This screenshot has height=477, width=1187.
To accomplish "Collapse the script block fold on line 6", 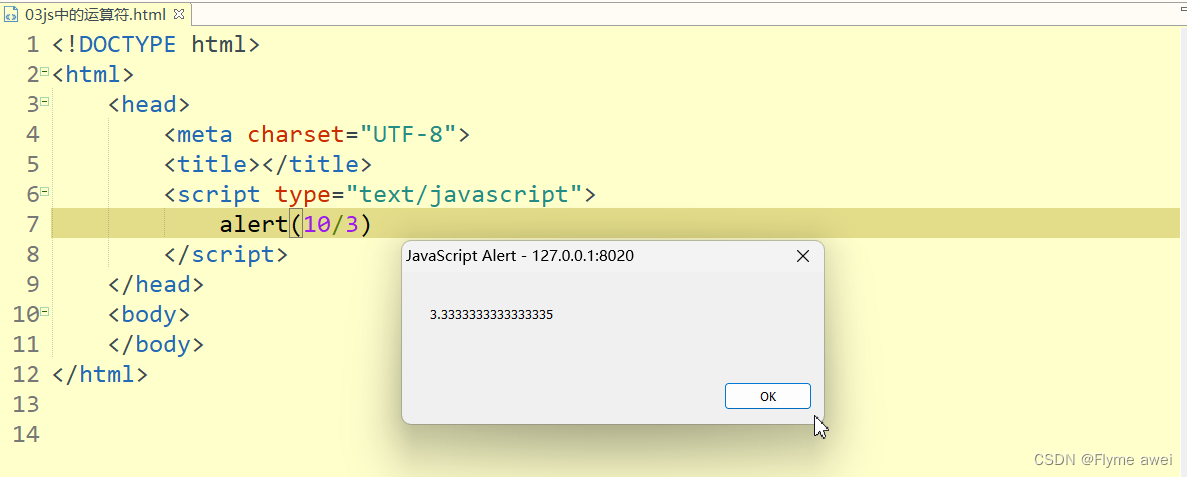I will tap(44, 191).
